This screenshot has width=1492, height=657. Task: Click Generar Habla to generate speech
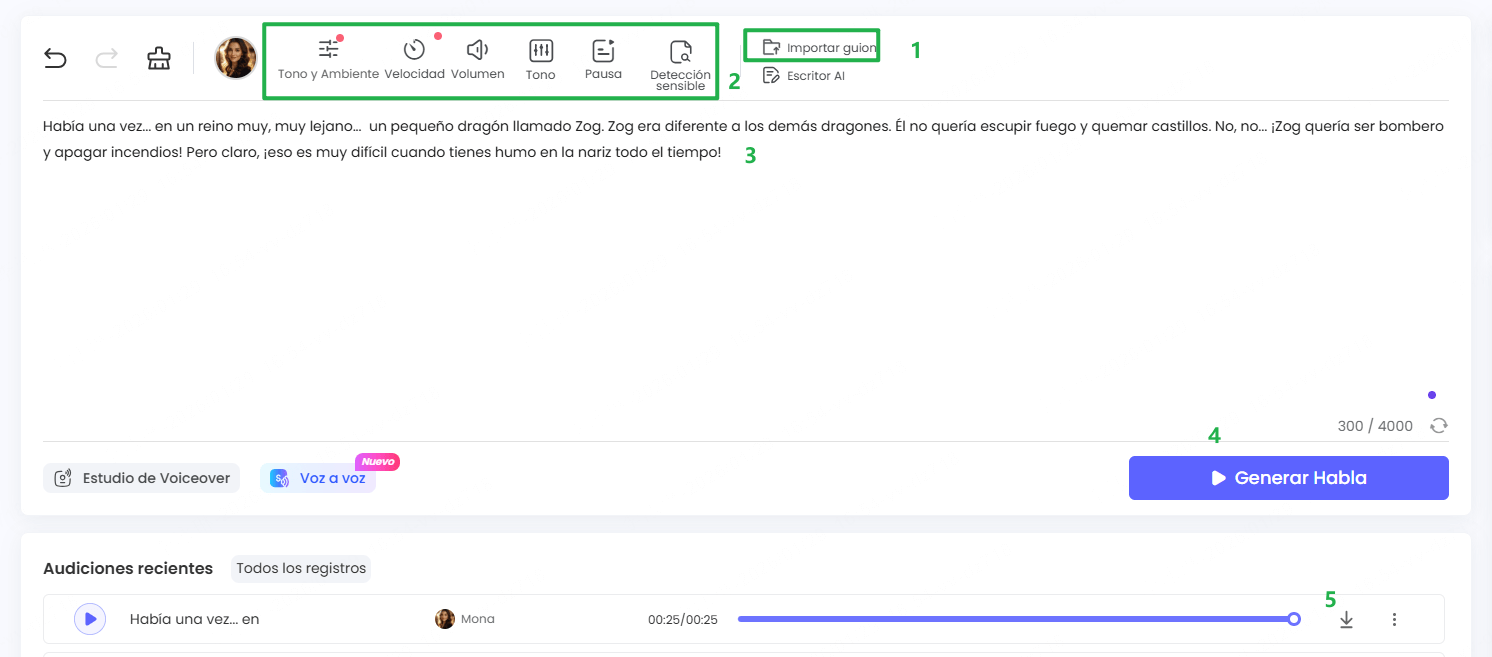[1288, 477]
